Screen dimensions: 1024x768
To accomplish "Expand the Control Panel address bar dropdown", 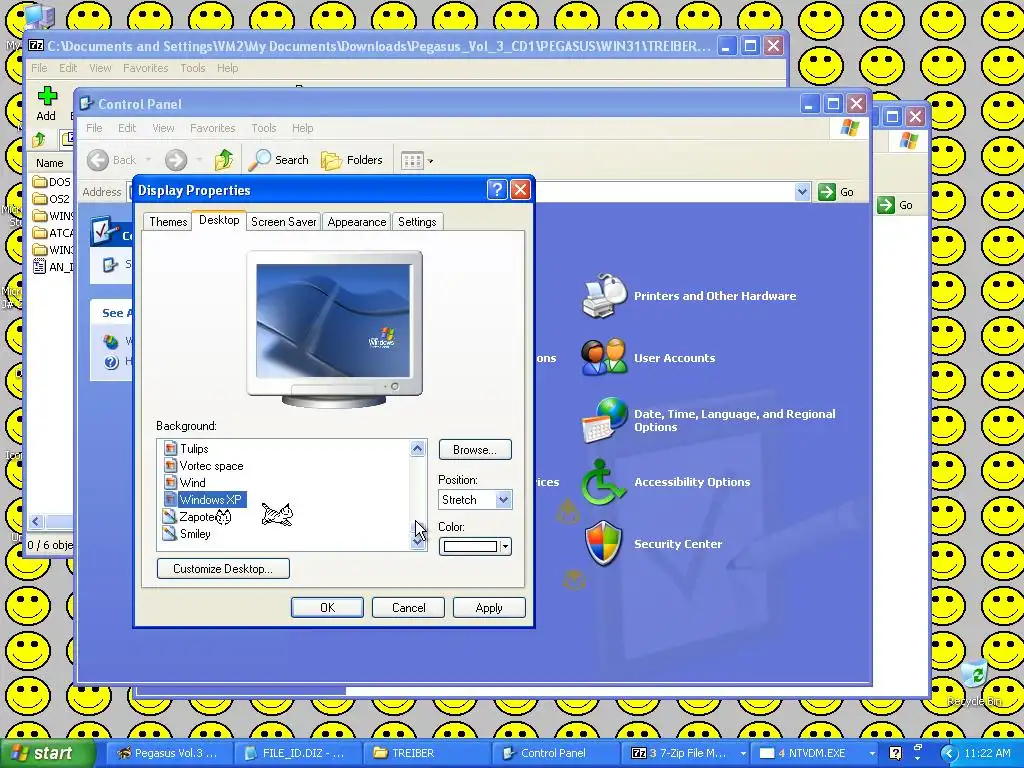I will 803,192.
